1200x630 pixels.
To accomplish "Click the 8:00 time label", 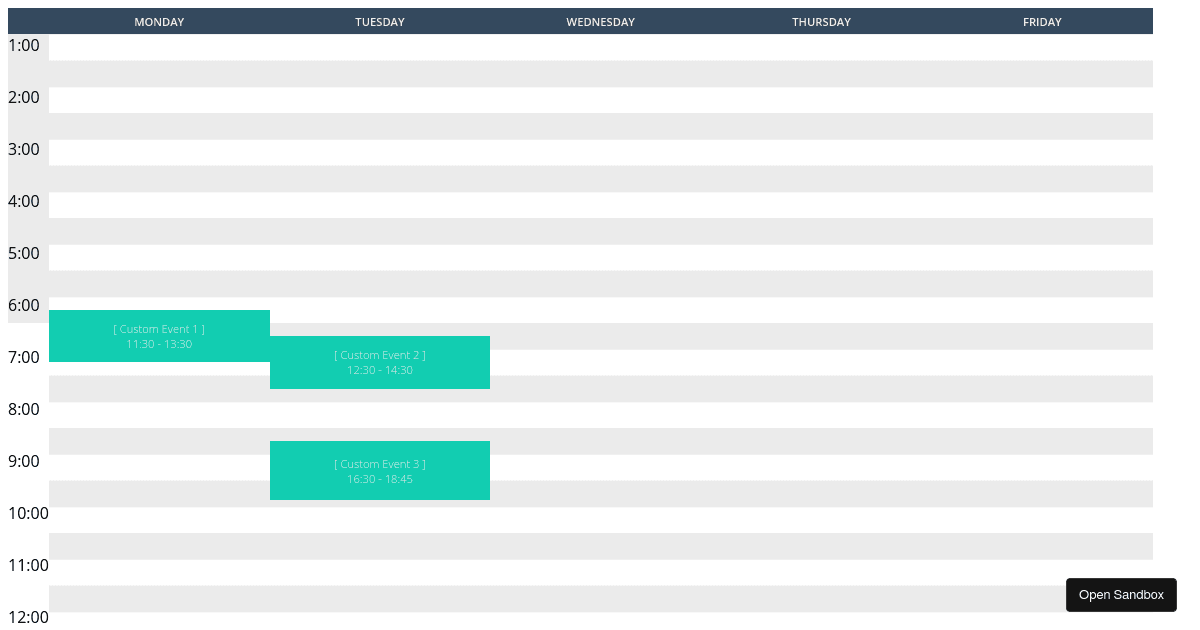I will (24, 409).
